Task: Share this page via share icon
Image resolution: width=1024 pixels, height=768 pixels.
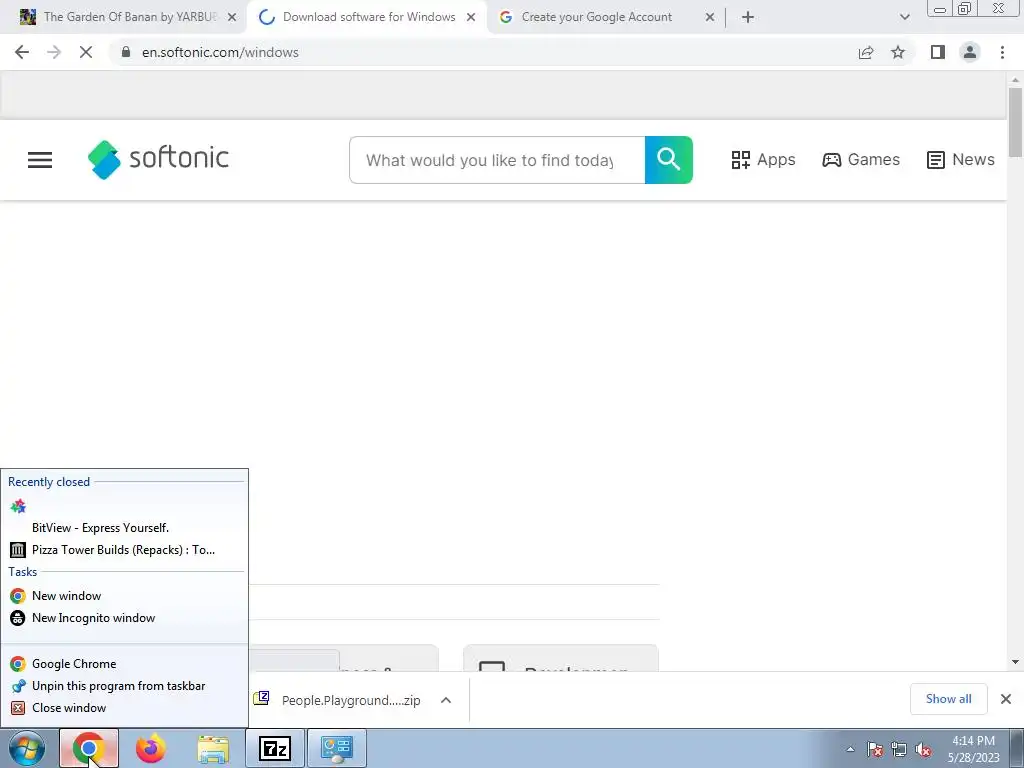Action: click(x=866, y=52)
